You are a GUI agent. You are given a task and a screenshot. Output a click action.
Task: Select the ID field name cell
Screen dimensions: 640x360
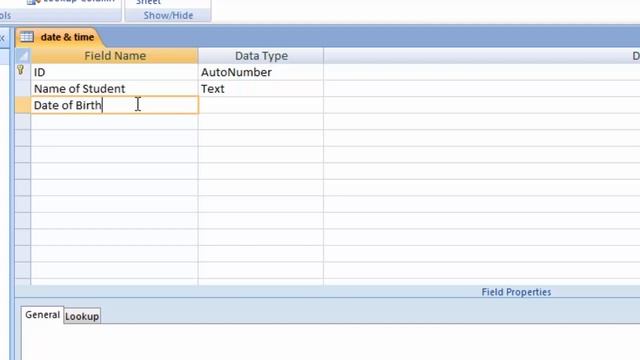click(115, 72)
